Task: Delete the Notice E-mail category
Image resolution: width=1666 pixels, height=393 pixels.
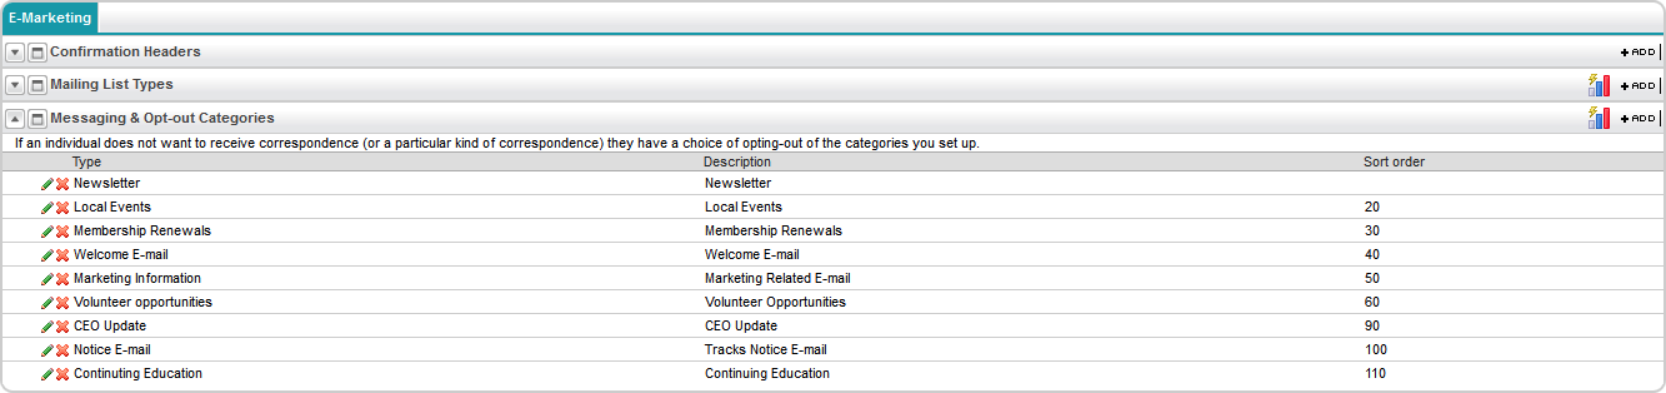Action: (62, 351)
